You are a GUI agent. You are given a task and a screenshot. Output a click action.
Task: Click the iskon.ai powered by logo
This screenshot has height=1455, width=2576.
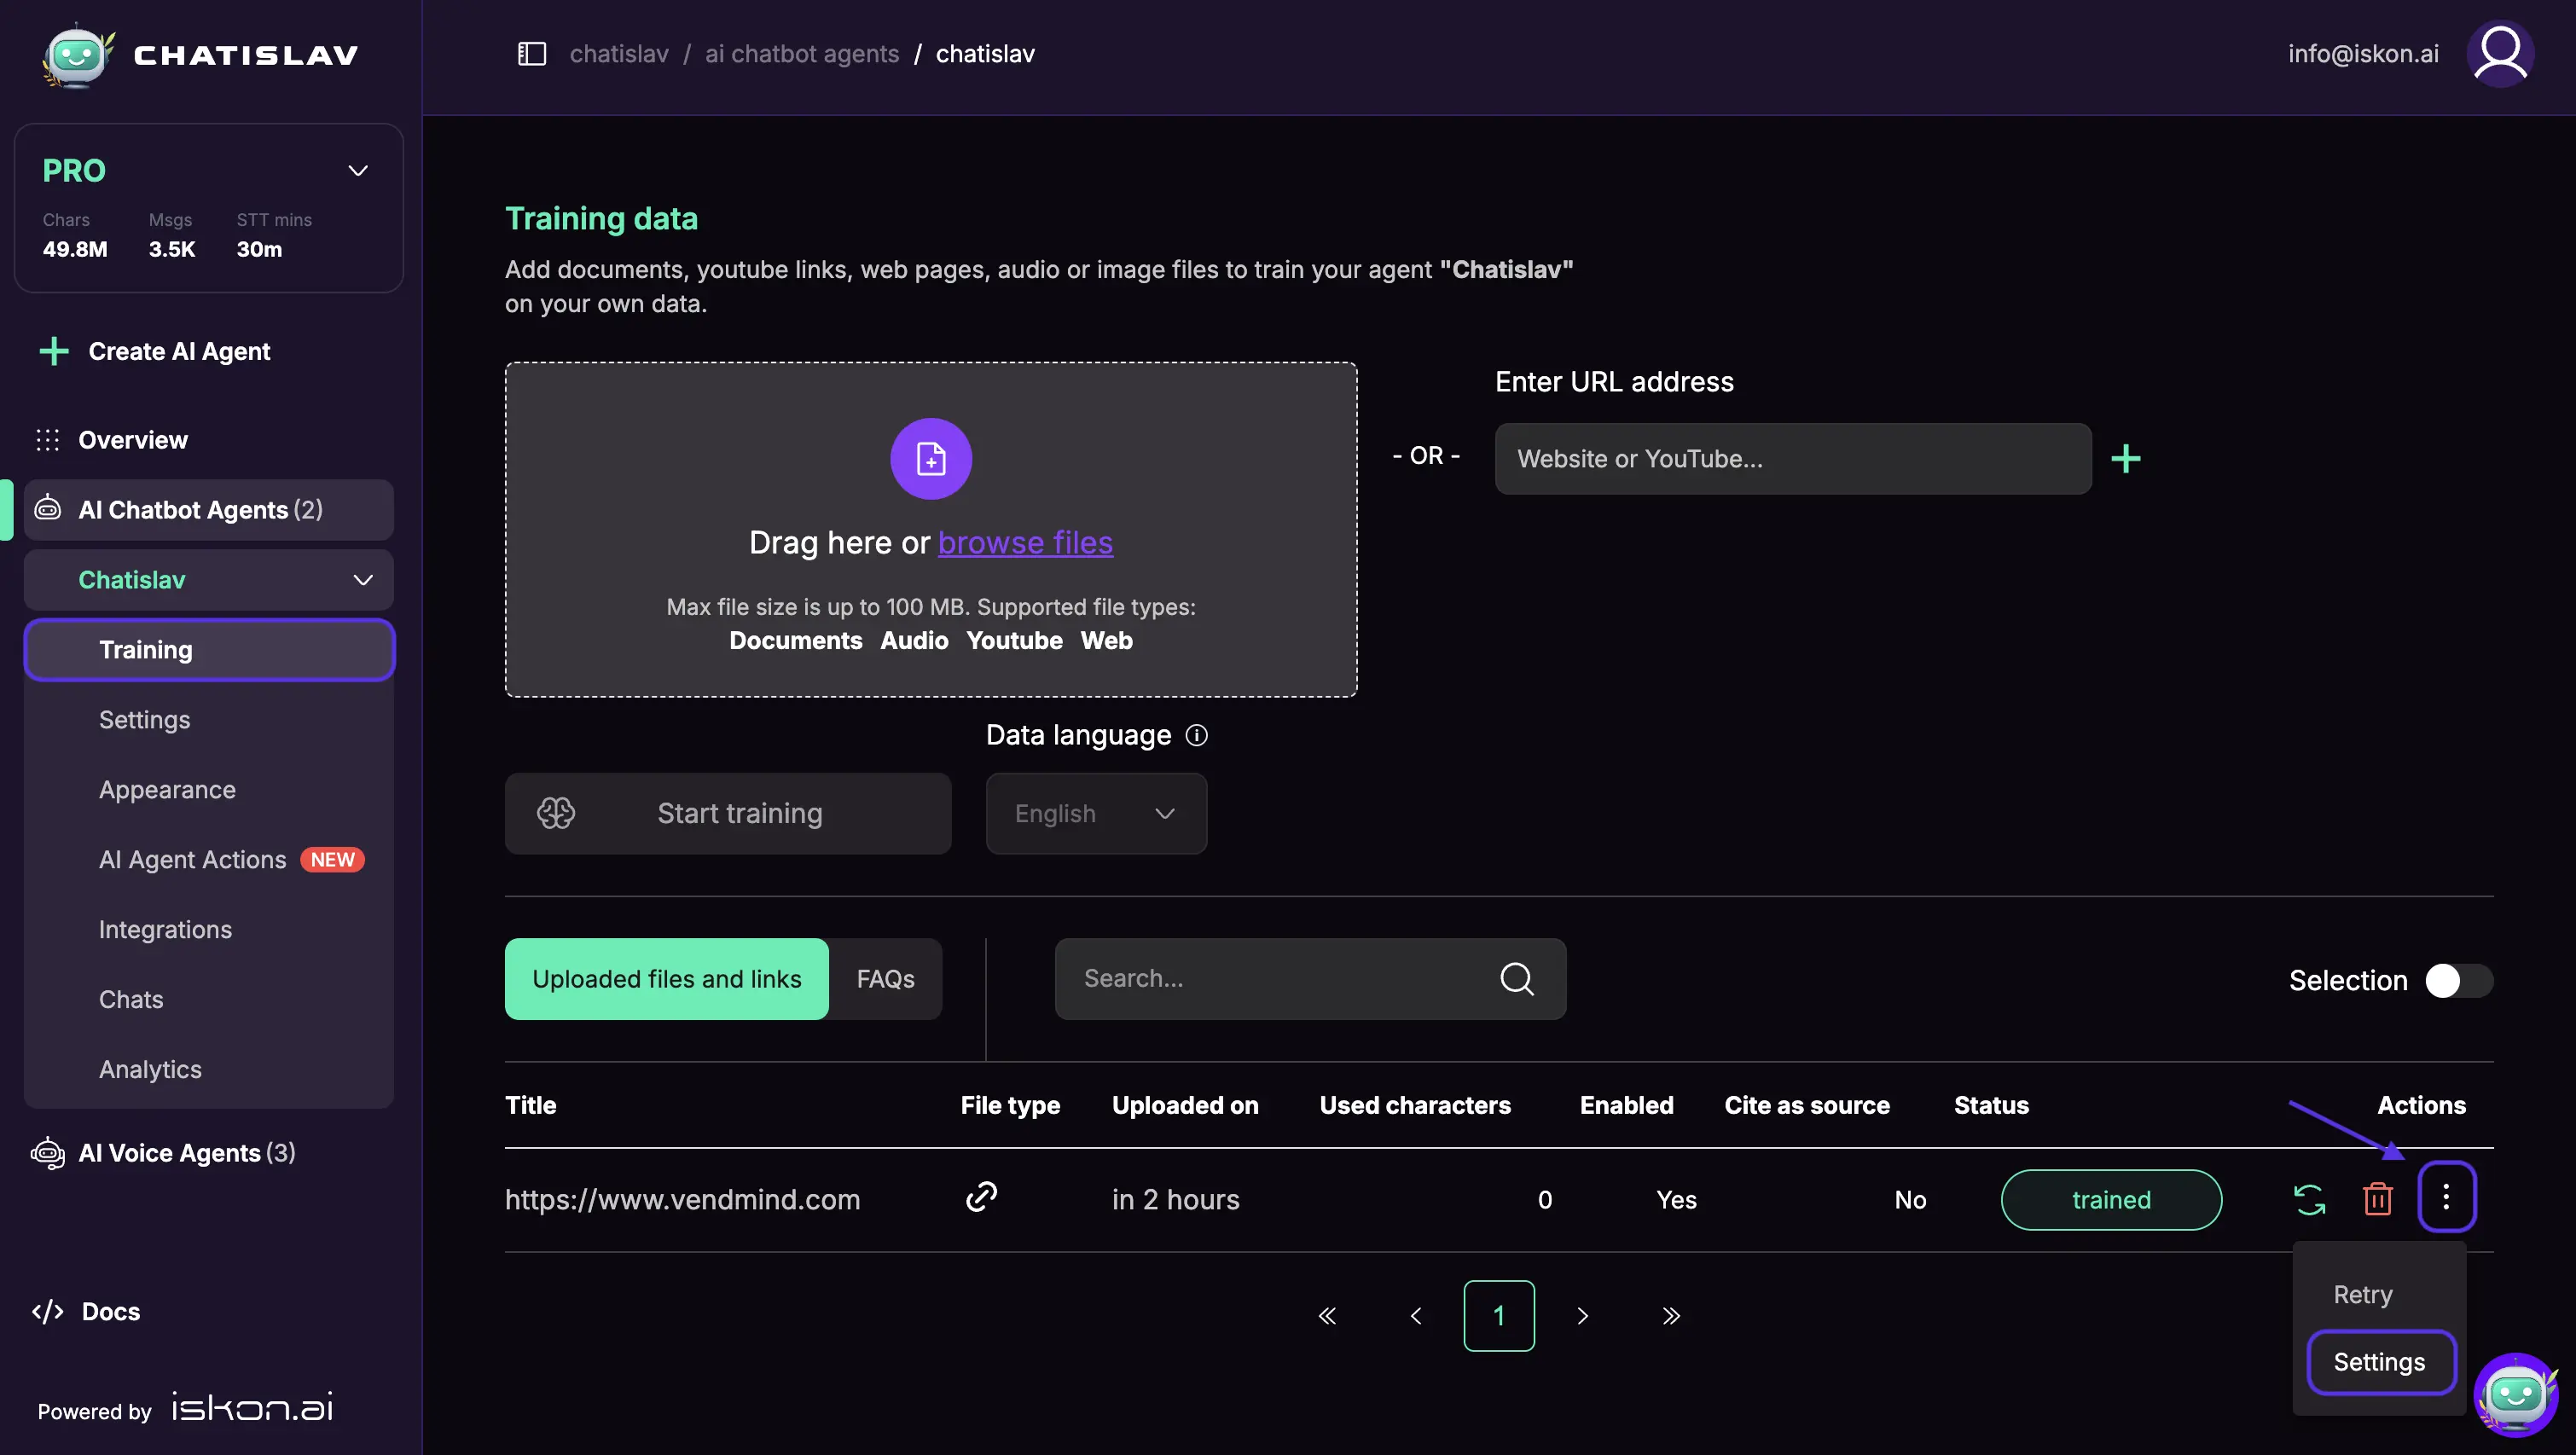252,1407
